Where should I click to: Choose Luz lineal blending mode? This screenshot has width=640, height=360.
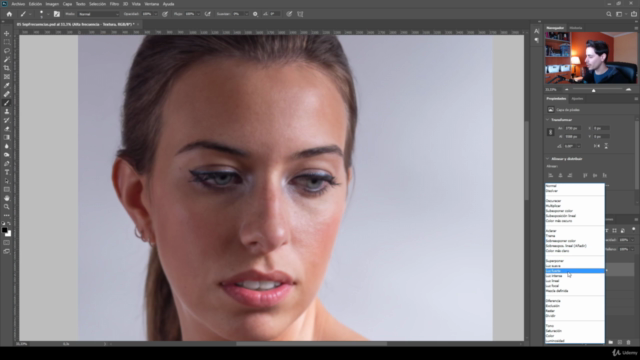coord(575,281)
